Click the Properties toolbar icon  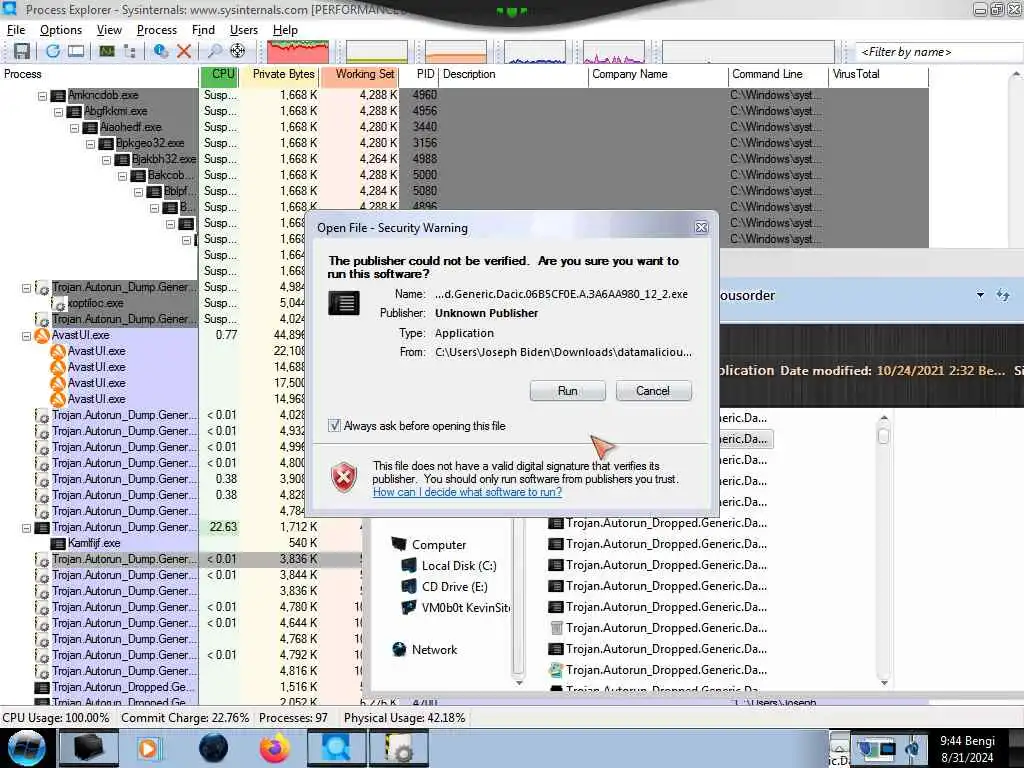click(160, 51)
